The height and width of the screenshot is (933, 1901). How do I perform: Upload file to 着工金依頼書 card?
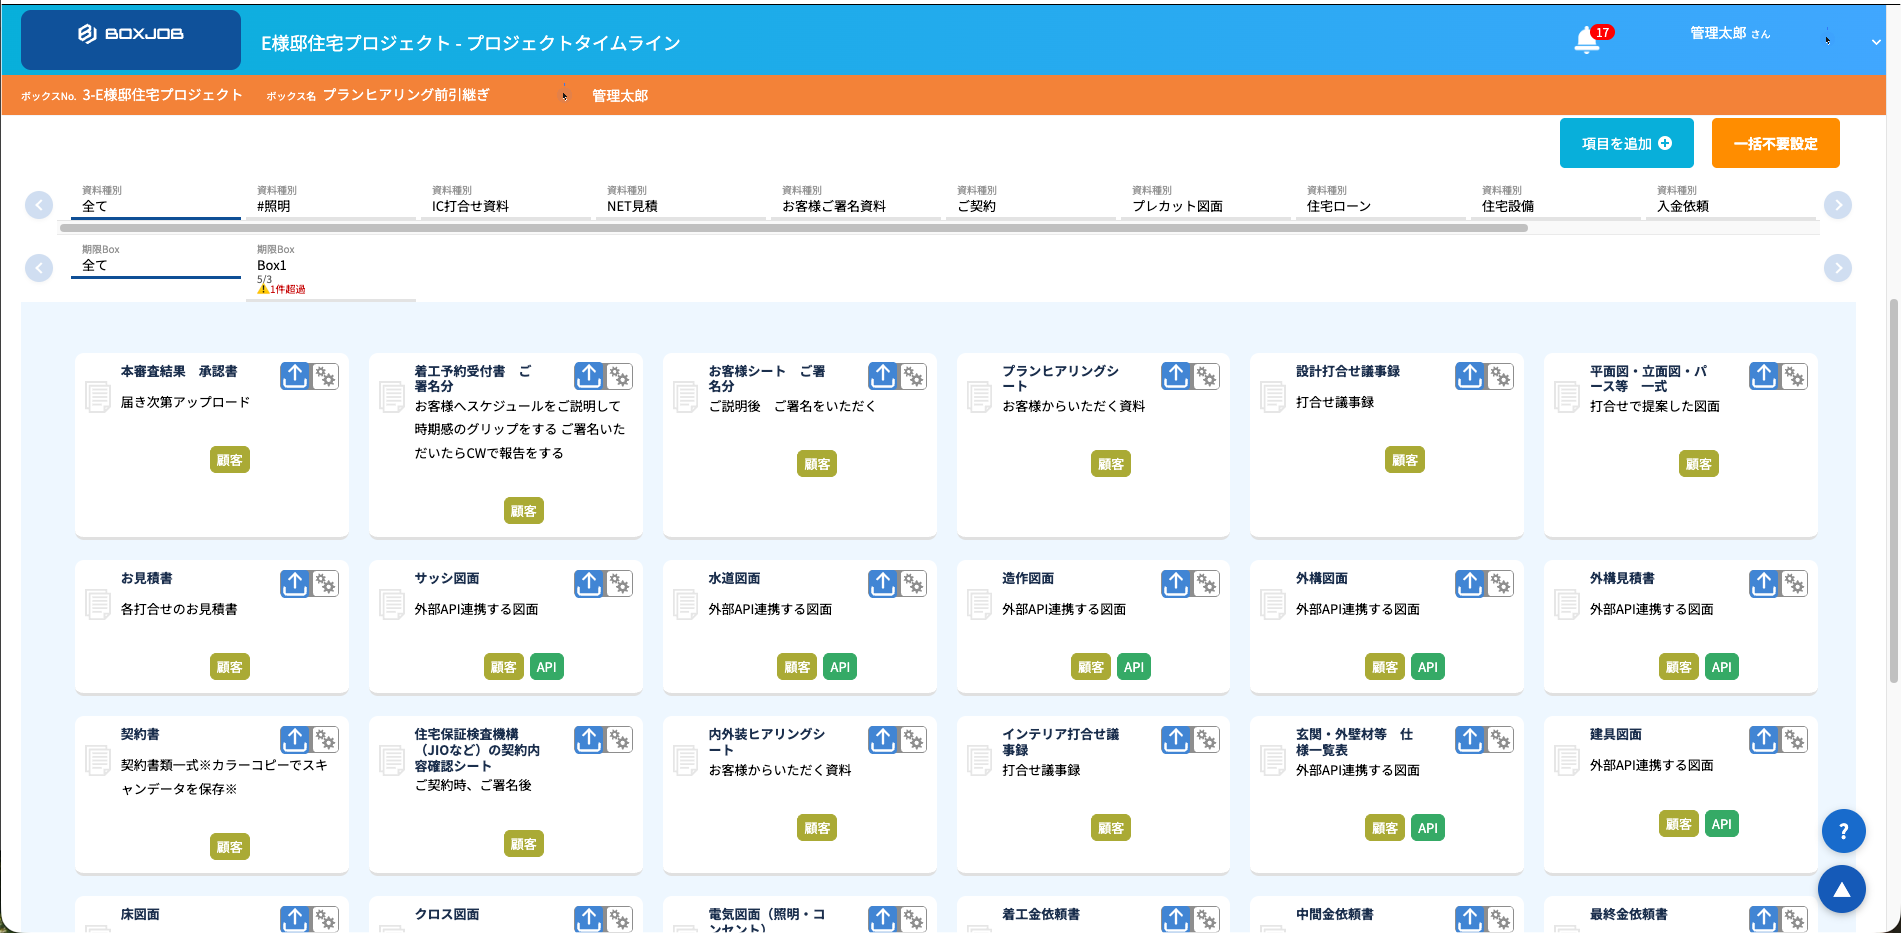point(1176,919)
